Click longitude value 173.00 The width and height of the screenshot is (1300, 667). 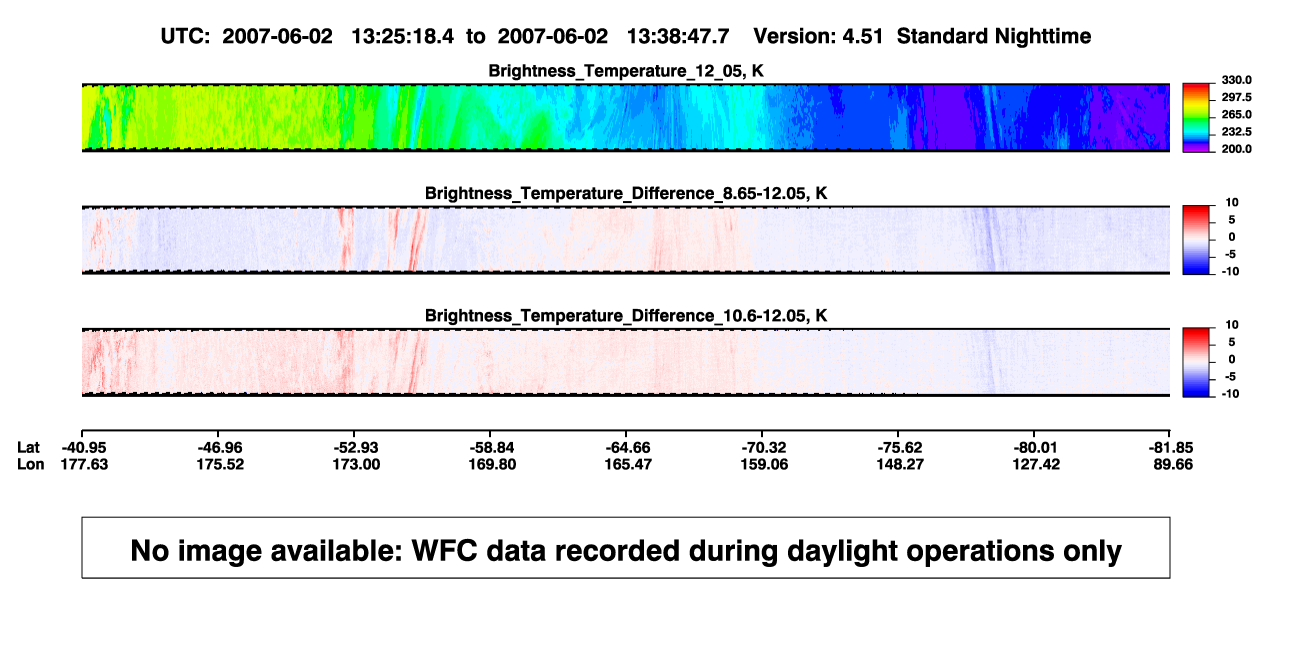pos(354,464)
